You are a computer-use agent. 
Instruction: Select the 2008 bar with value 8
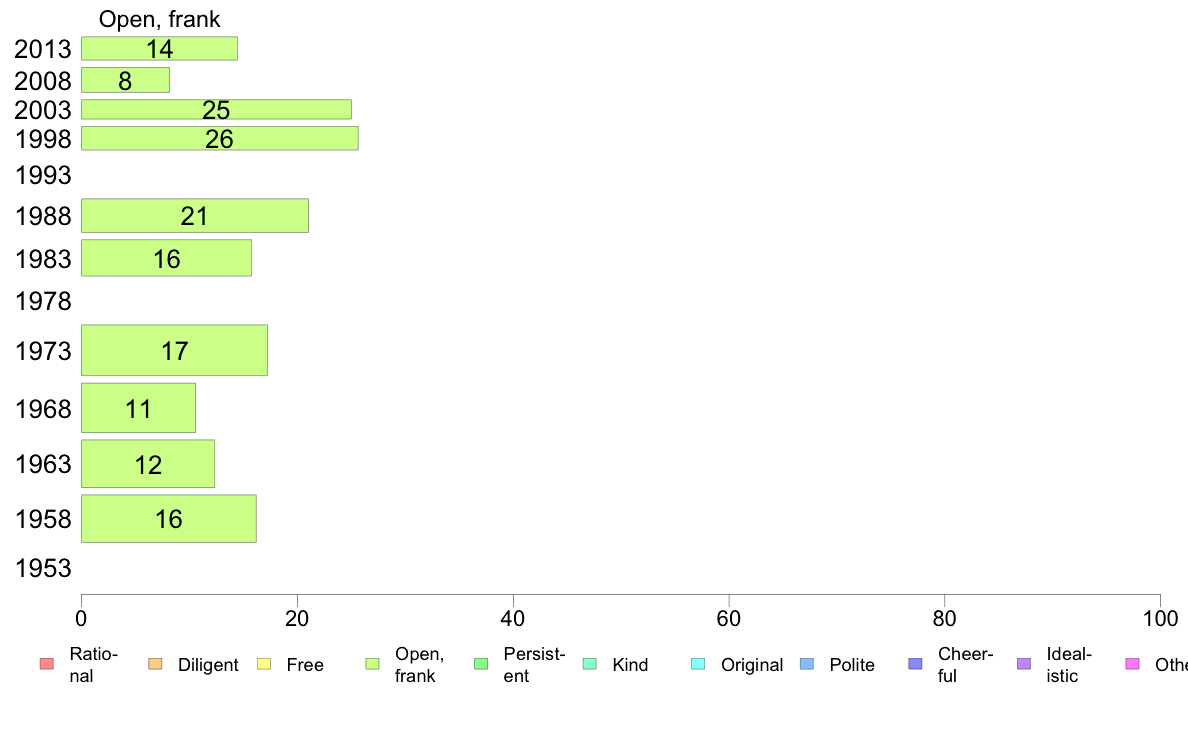(x=125, y=80)
